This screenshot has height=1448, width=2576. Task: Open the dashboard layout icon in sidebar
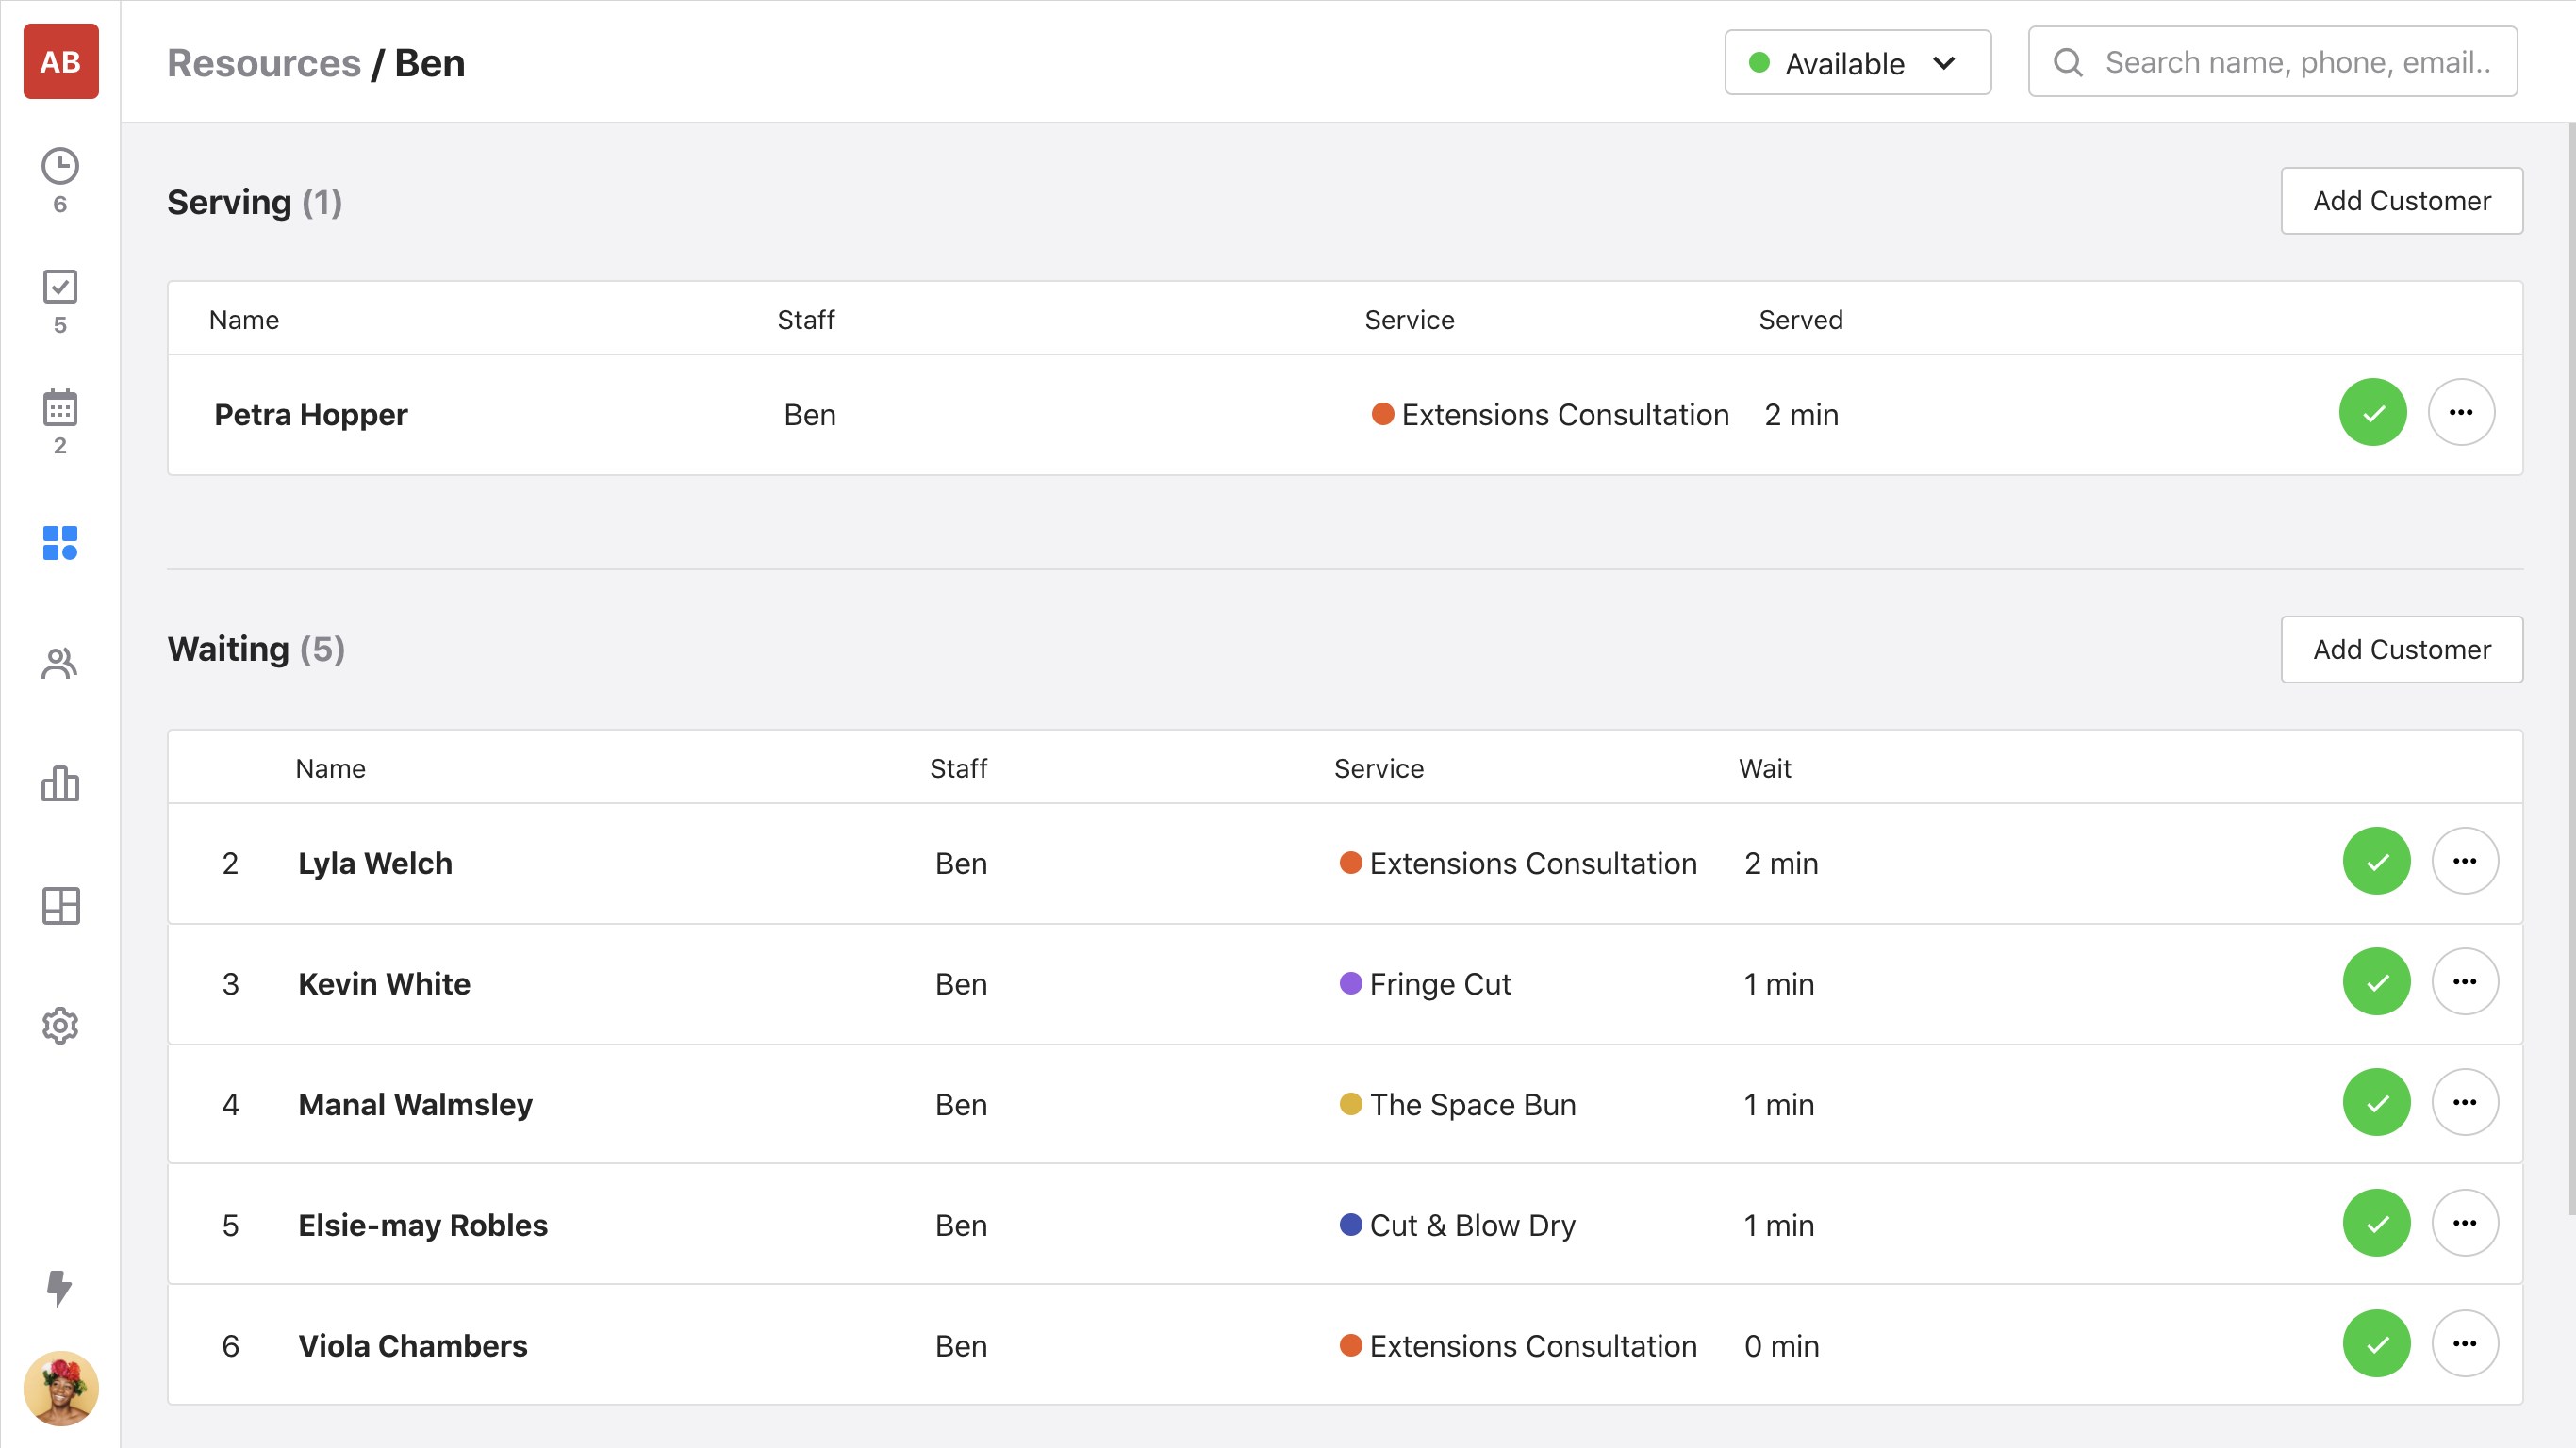tap(60, 906)
